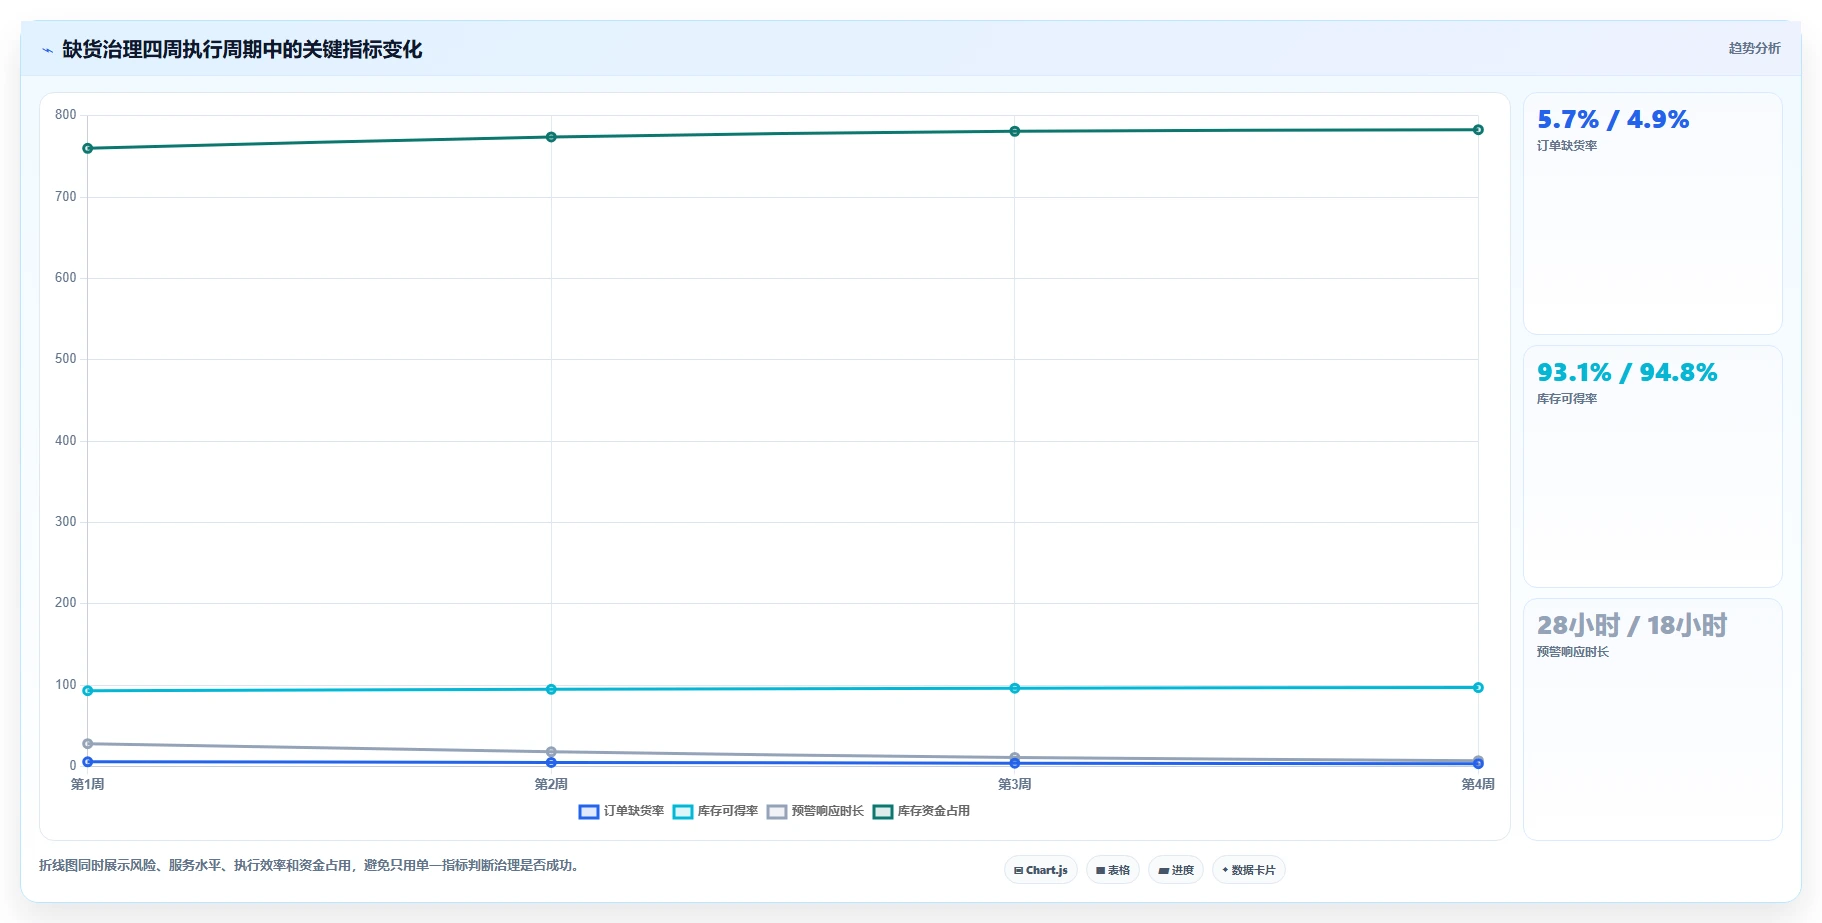Click 预警响应时长 data point at 第1周
The width and height of the screenshot is (1822, 923).
[88, 744]
